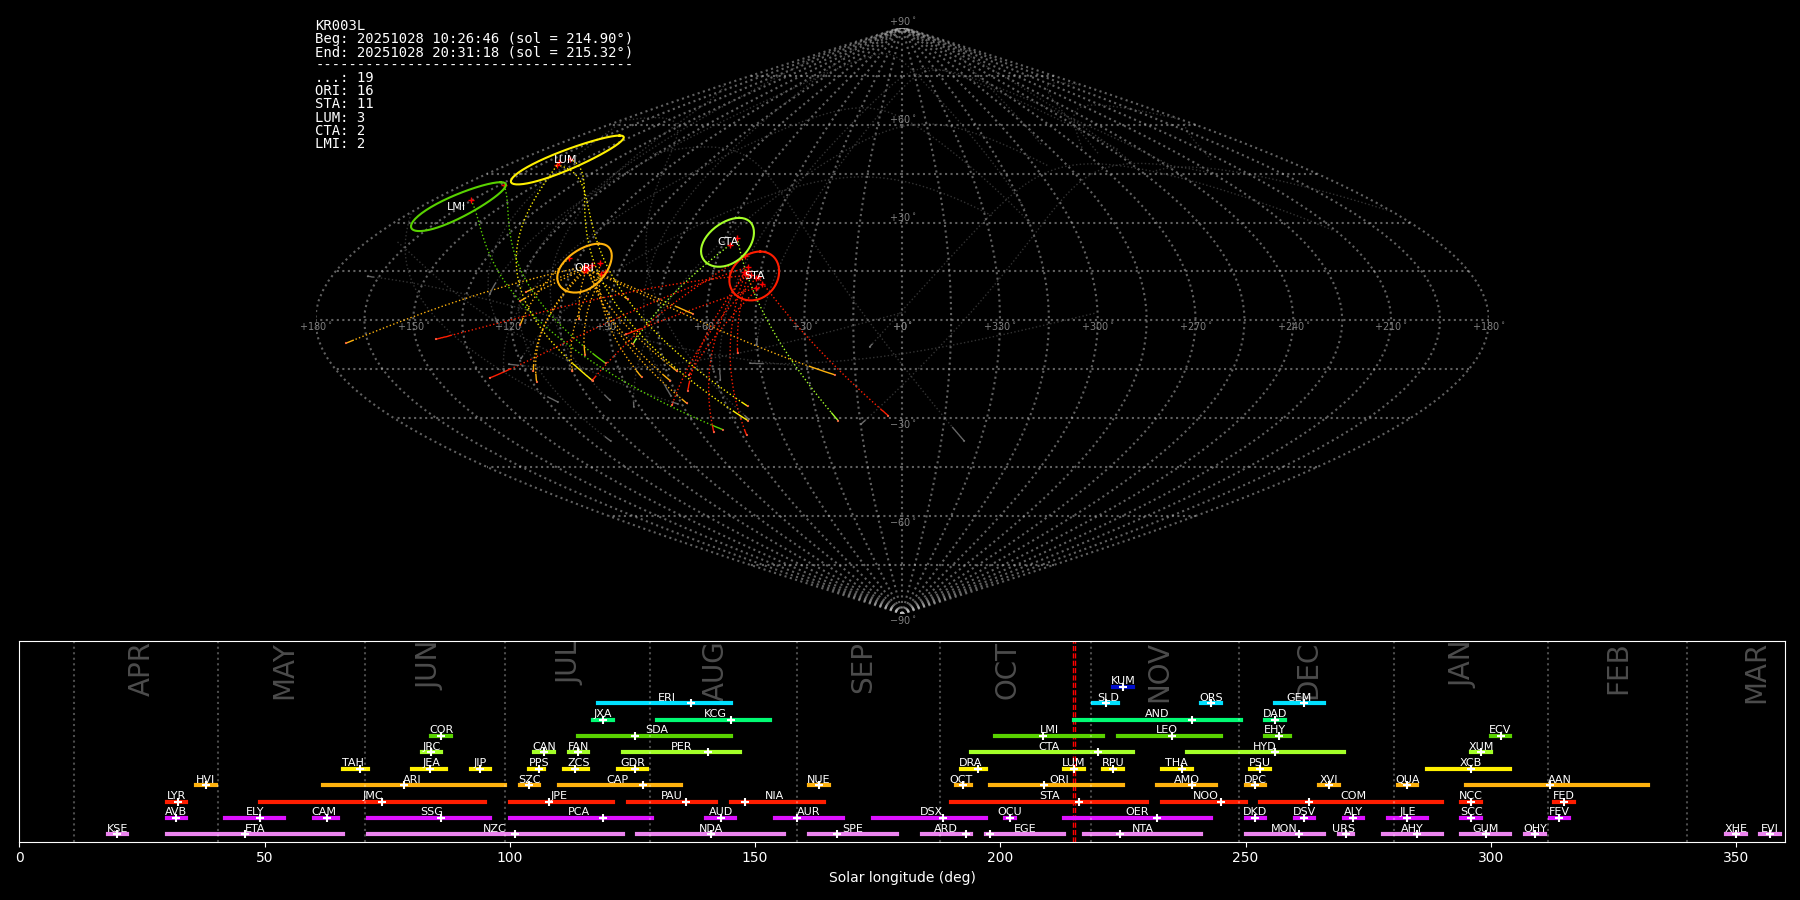Click the APR month label in the timeline
This screenshot has width=1800, height=900.
(x=139, y=670)
